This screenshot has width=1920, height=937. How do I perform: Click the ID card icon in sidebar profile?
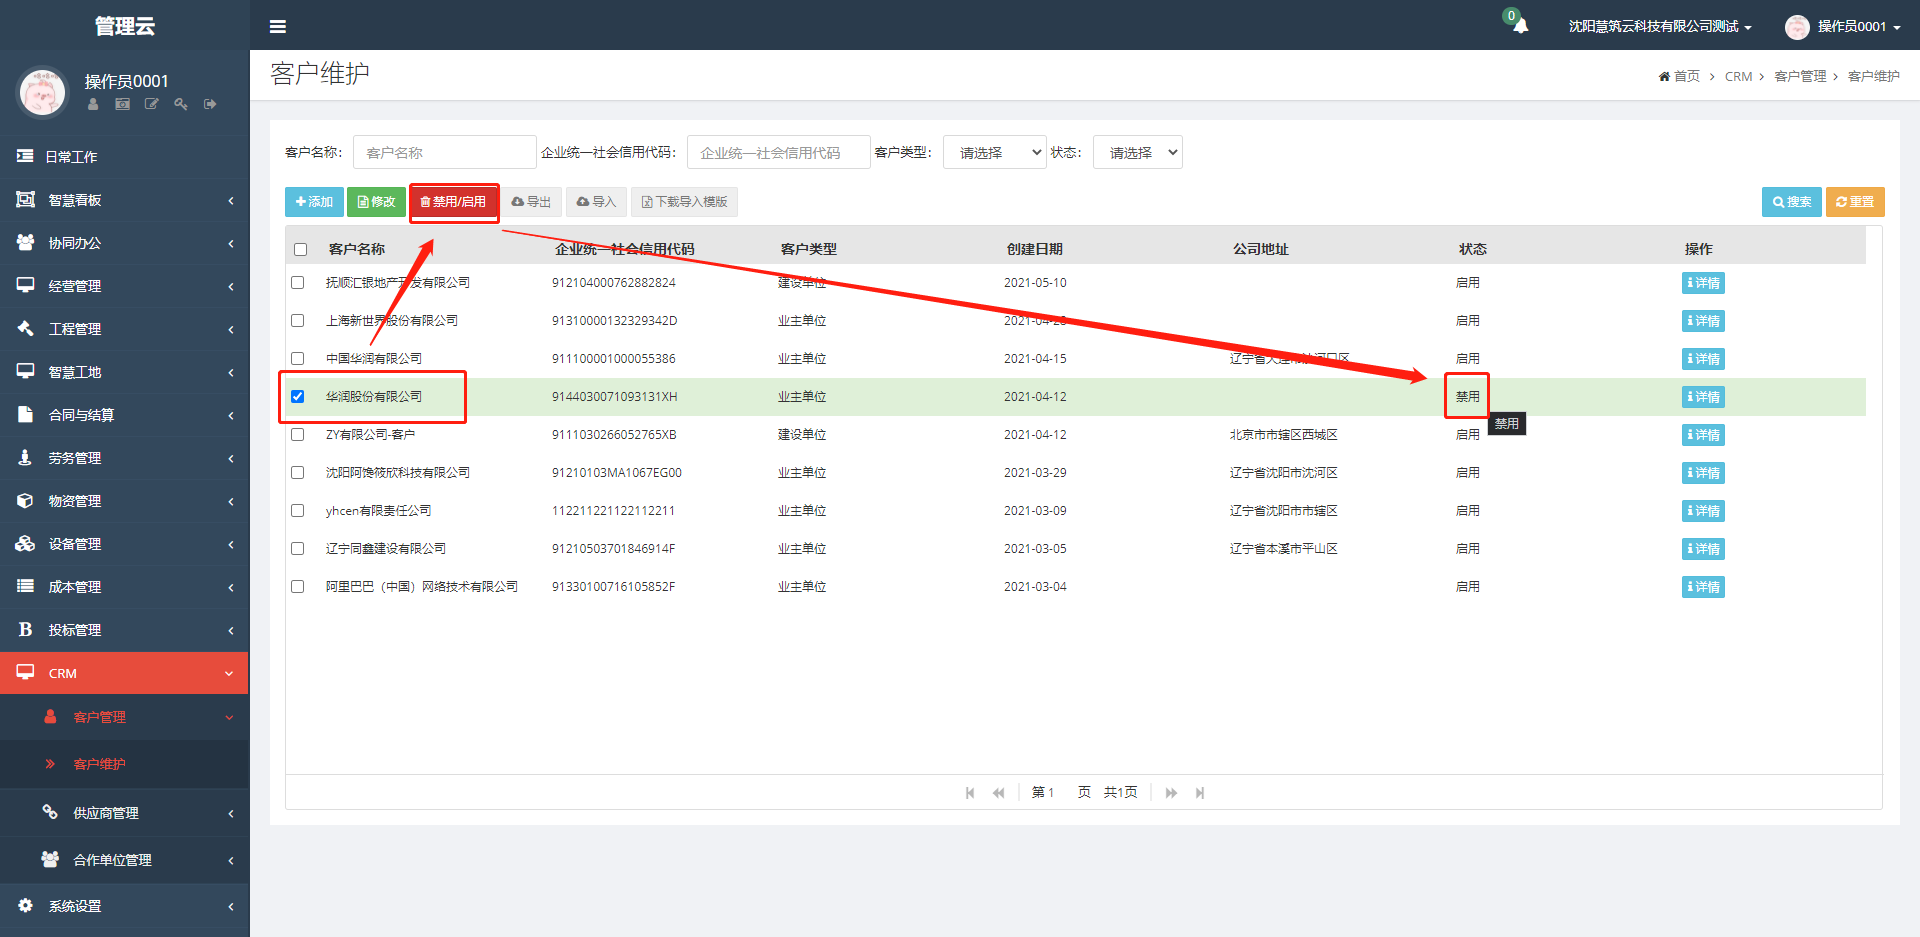pyautogui.click(x=122, y=104)
